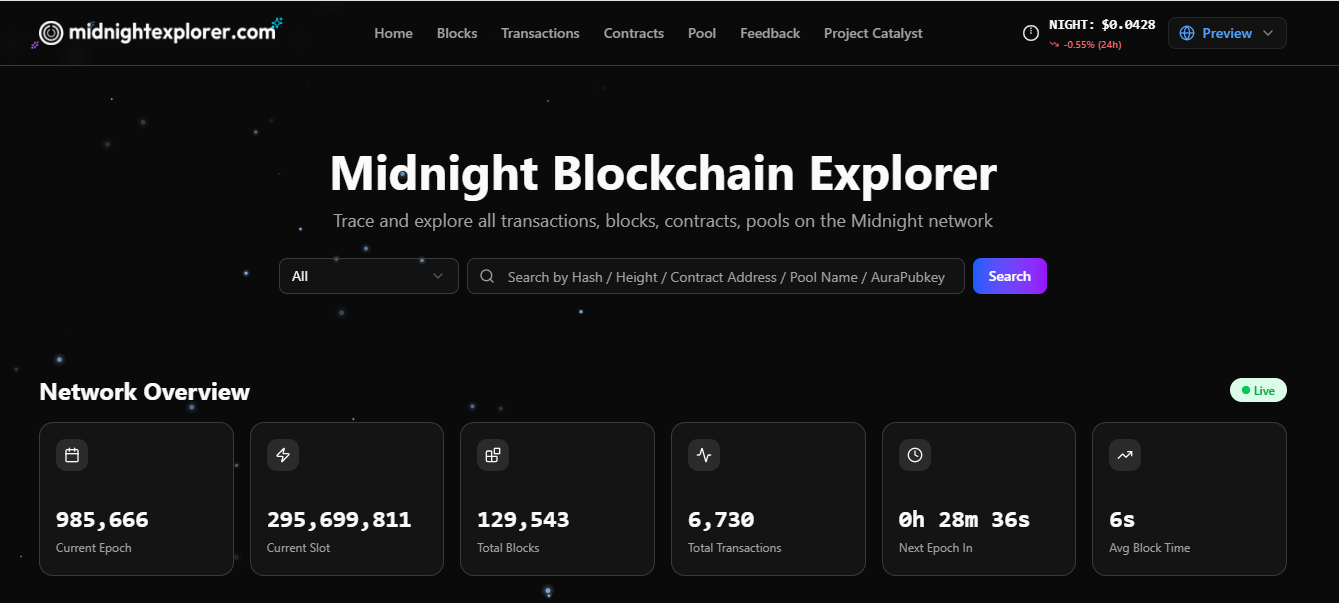The image size is (1339, 603).
Task: Open the Transactions page
Action: pos(540,33)
